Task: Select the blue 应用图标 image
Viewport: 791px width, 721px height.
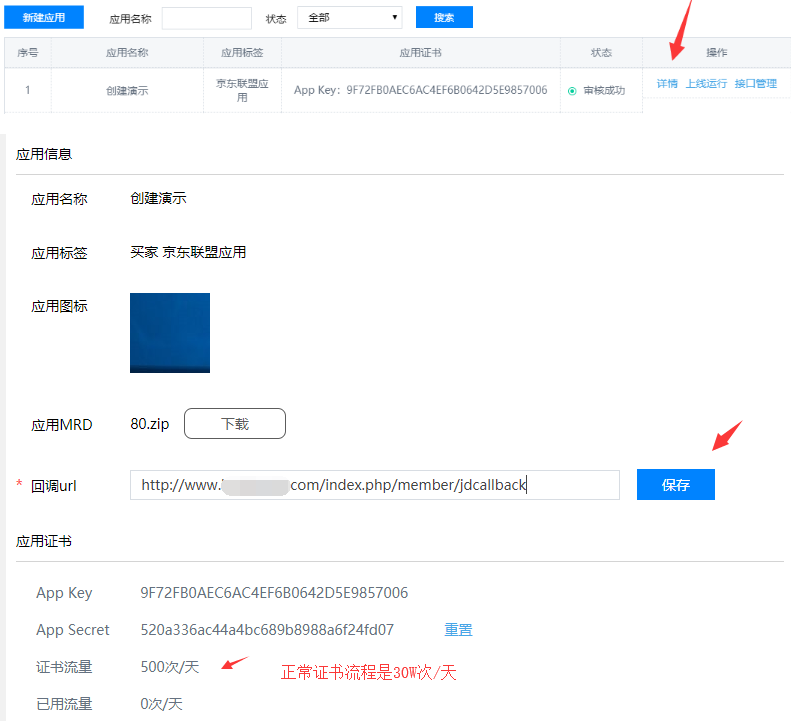Action: pyautogui.click(x=170, y=333)
